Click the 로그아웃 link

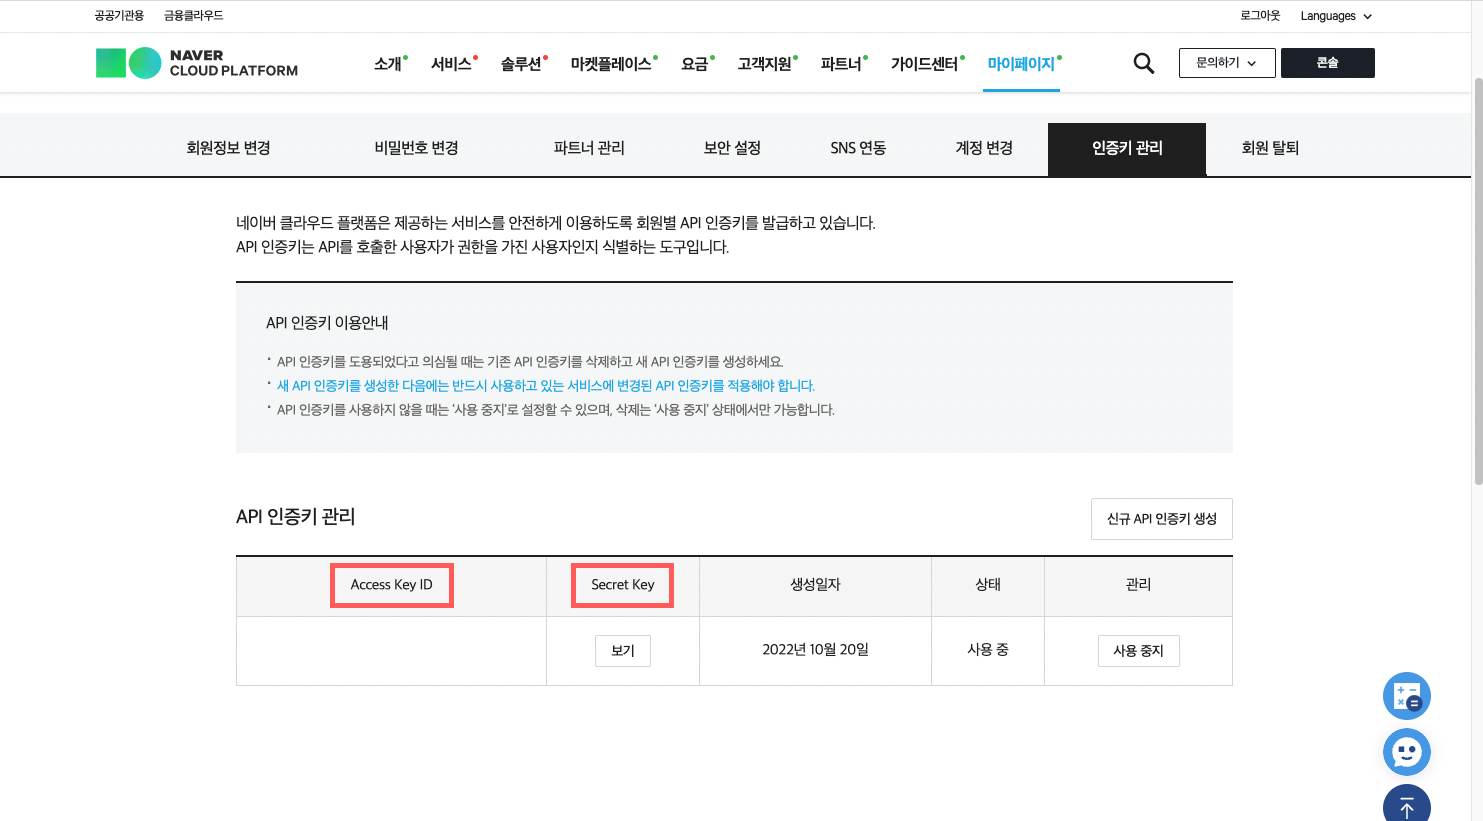coord(1259,16)
